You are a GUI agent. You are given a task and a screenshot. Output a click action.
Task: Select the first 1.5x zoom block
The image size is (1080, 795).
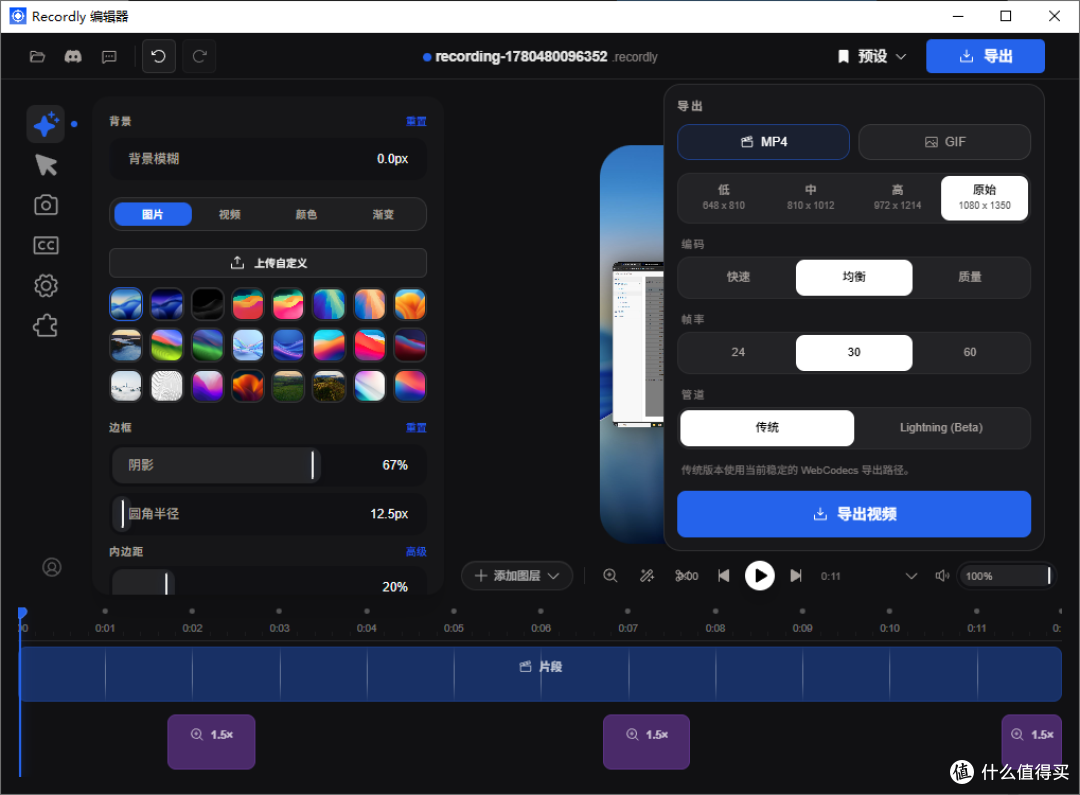point(211,742)
